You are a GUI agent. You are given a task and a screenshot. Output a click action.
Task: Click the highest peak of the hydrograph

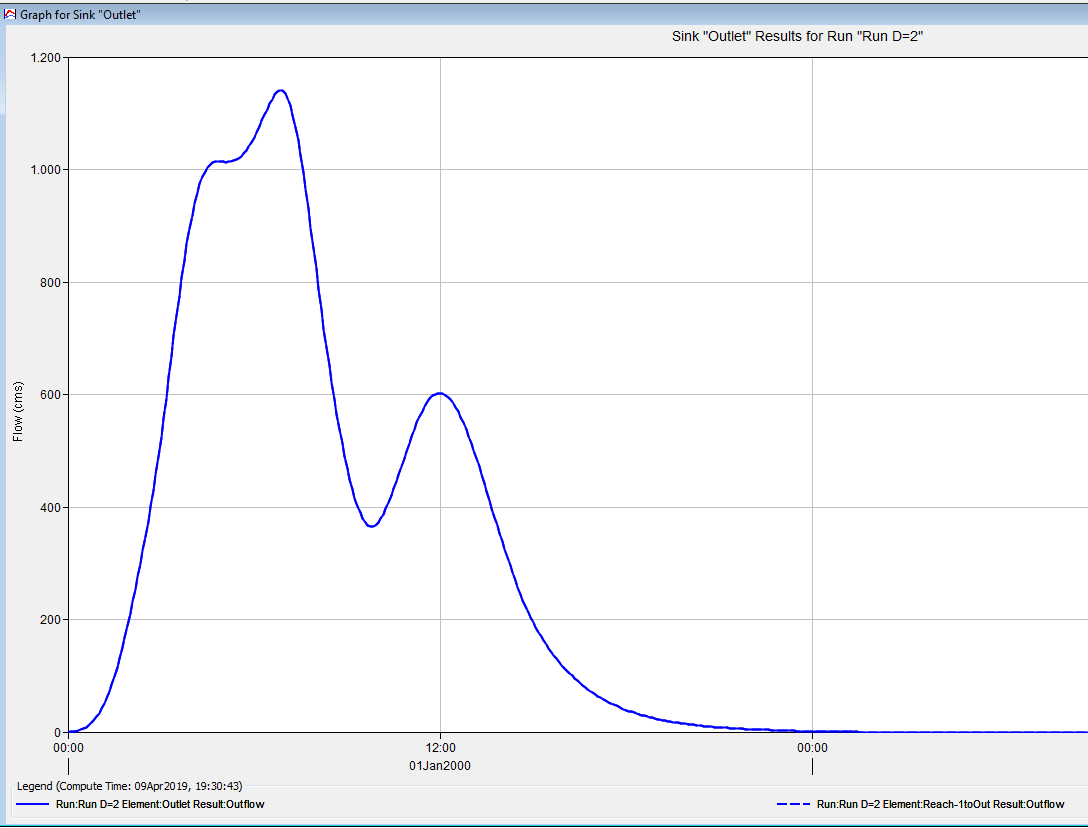click(281, 90)
